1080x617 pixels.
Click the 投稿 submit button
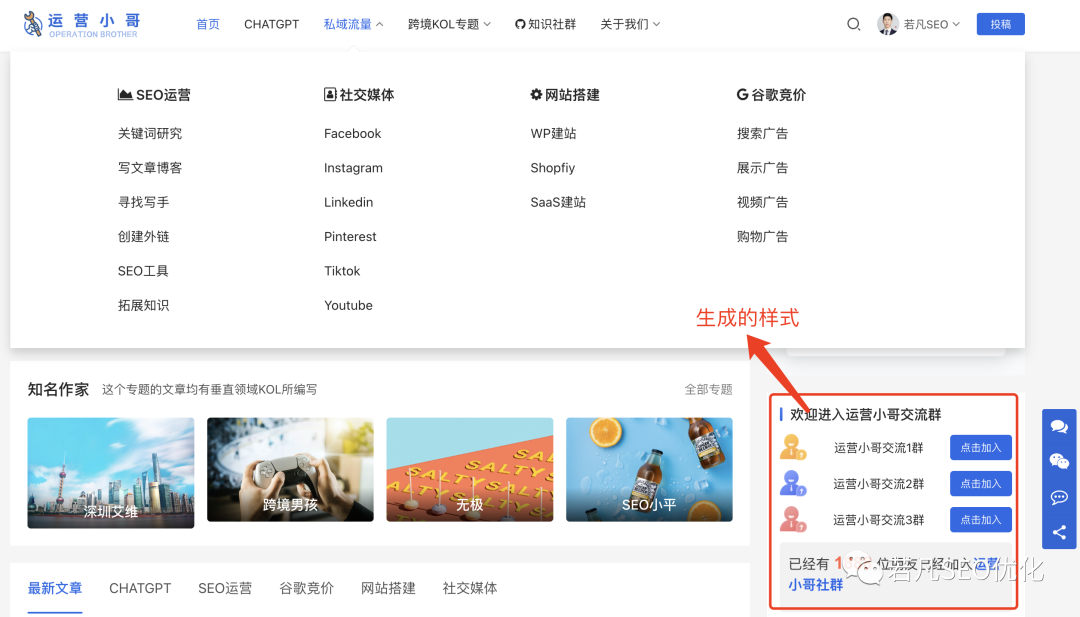1000,24
